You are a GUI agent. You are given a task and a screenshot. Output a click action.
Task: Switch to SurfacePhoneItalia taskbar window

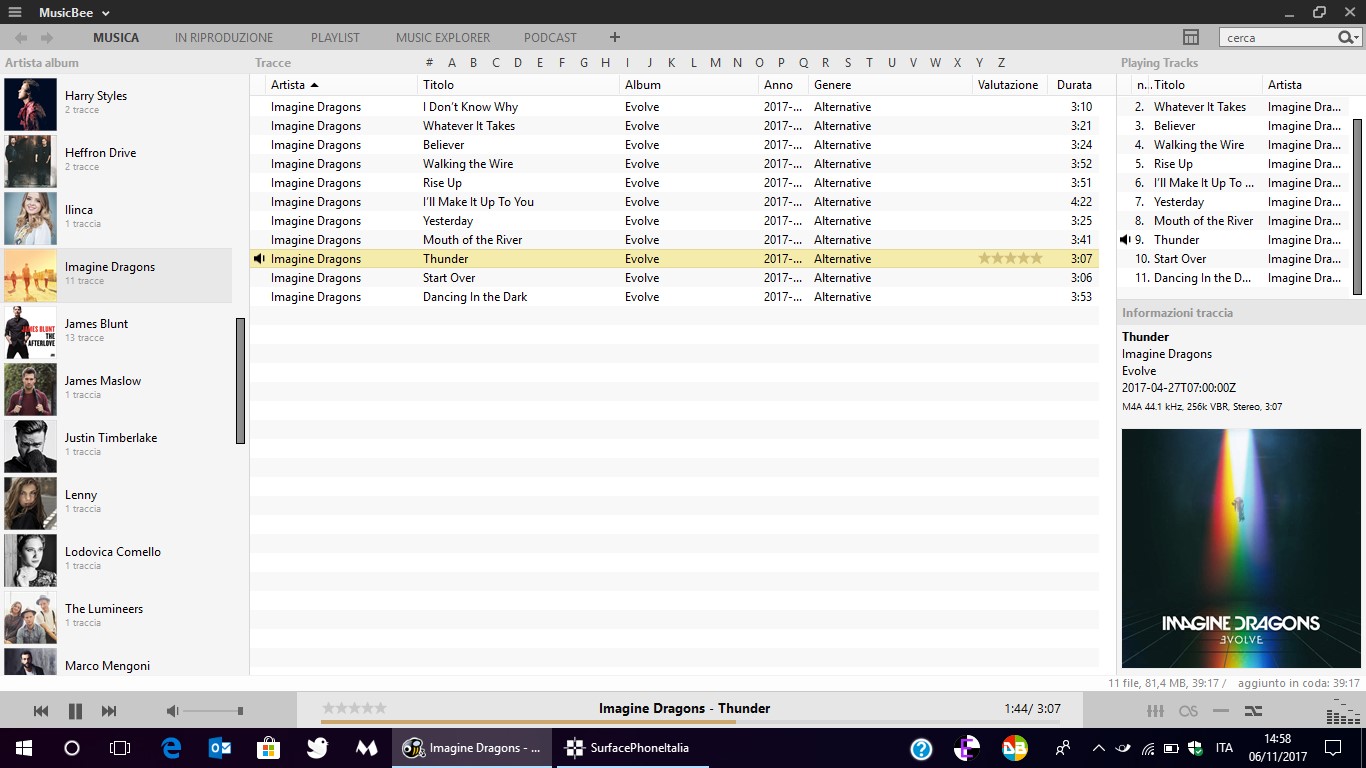[x=633, y=747]
